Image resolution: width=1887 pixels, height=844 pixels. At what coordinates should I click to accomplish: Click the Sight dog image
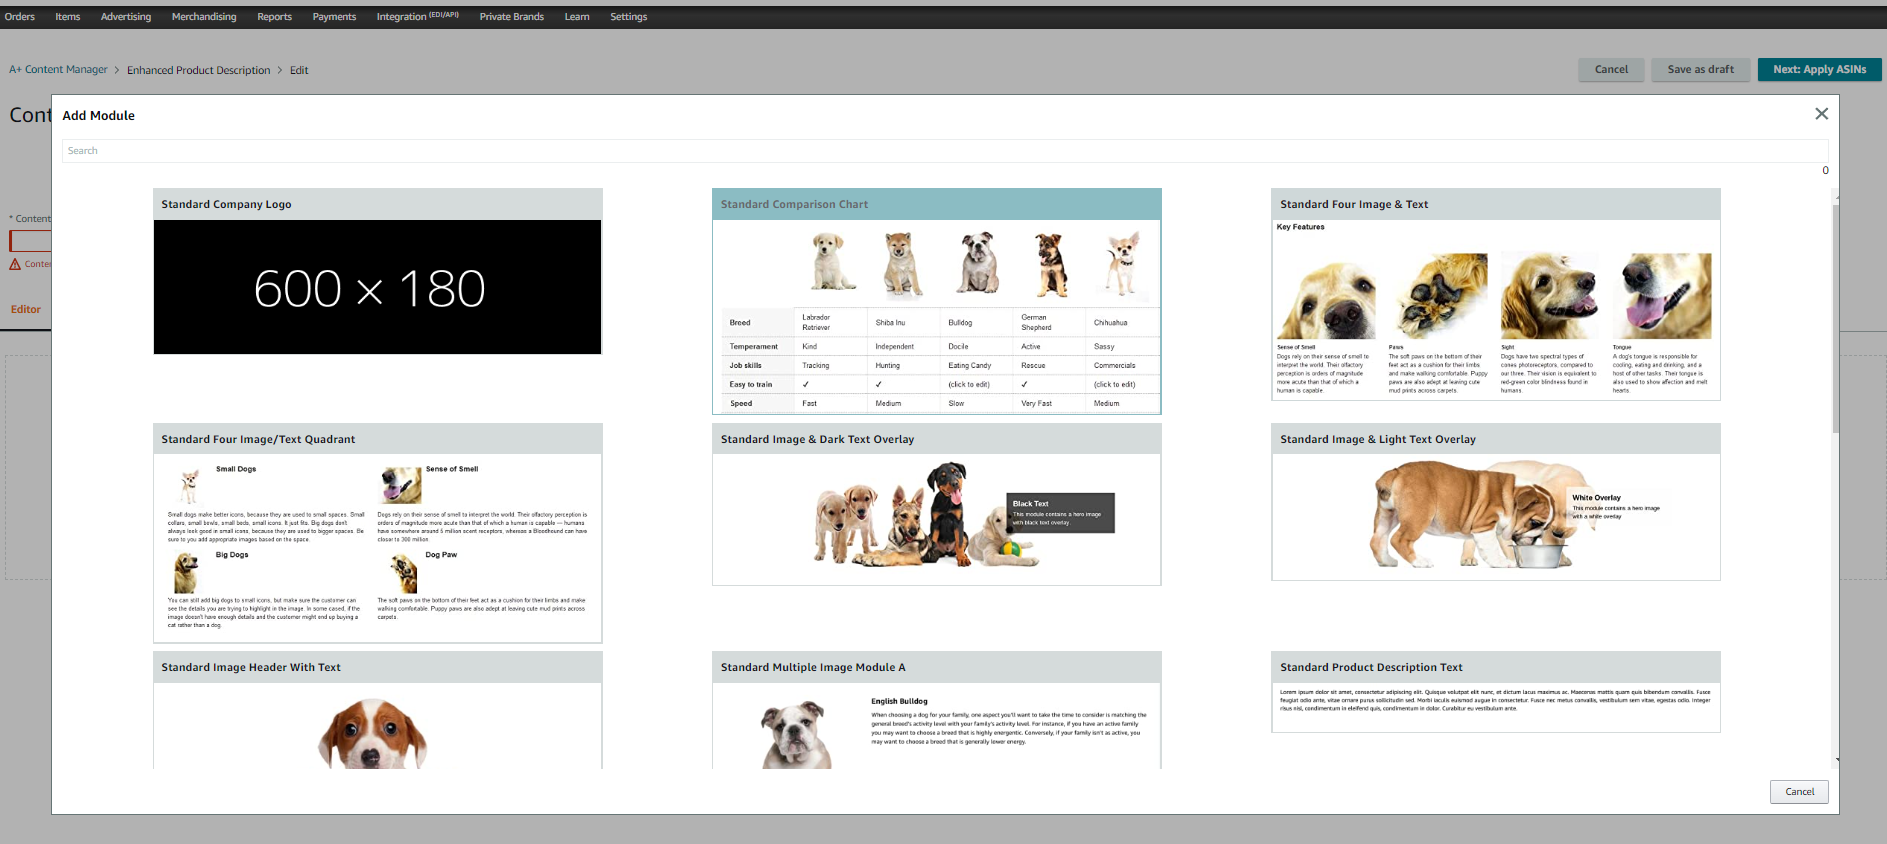click(1550, 296)
